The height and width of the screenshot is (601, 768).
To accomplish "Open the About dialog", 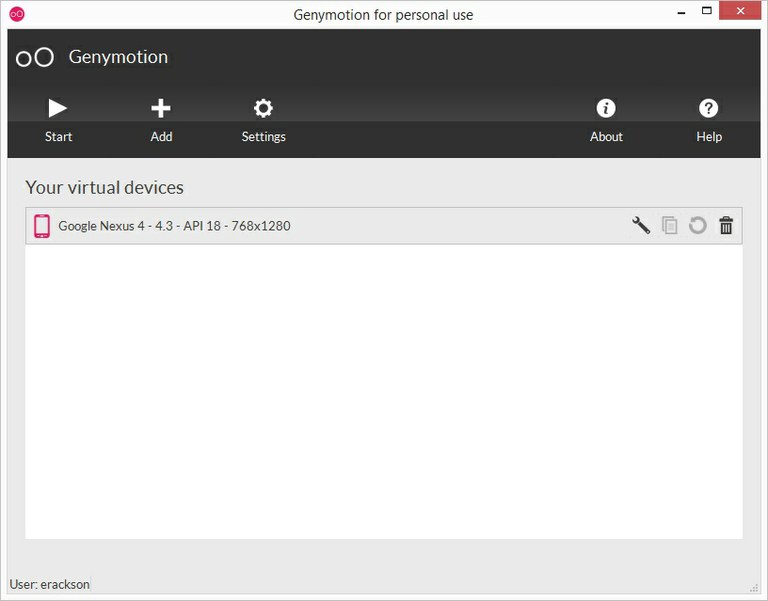I will click(606, 120).
